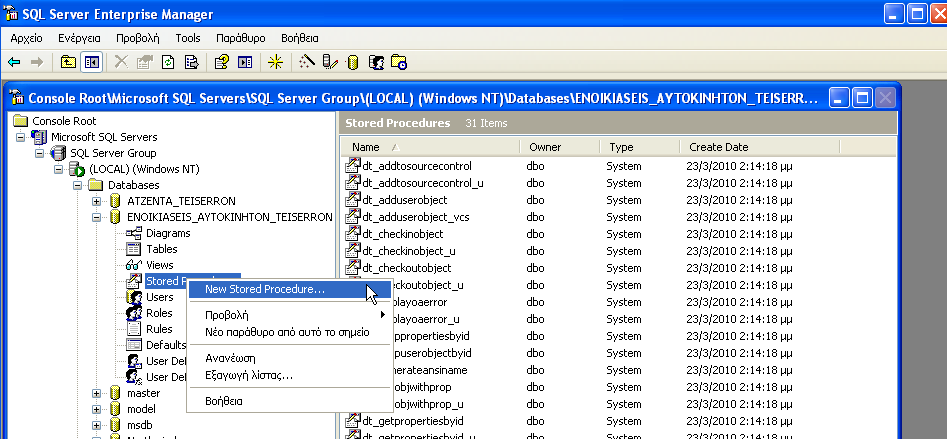Click the Delete X toolbar icon
Viewport: 947px width, 439px height.
click(121, 62)
